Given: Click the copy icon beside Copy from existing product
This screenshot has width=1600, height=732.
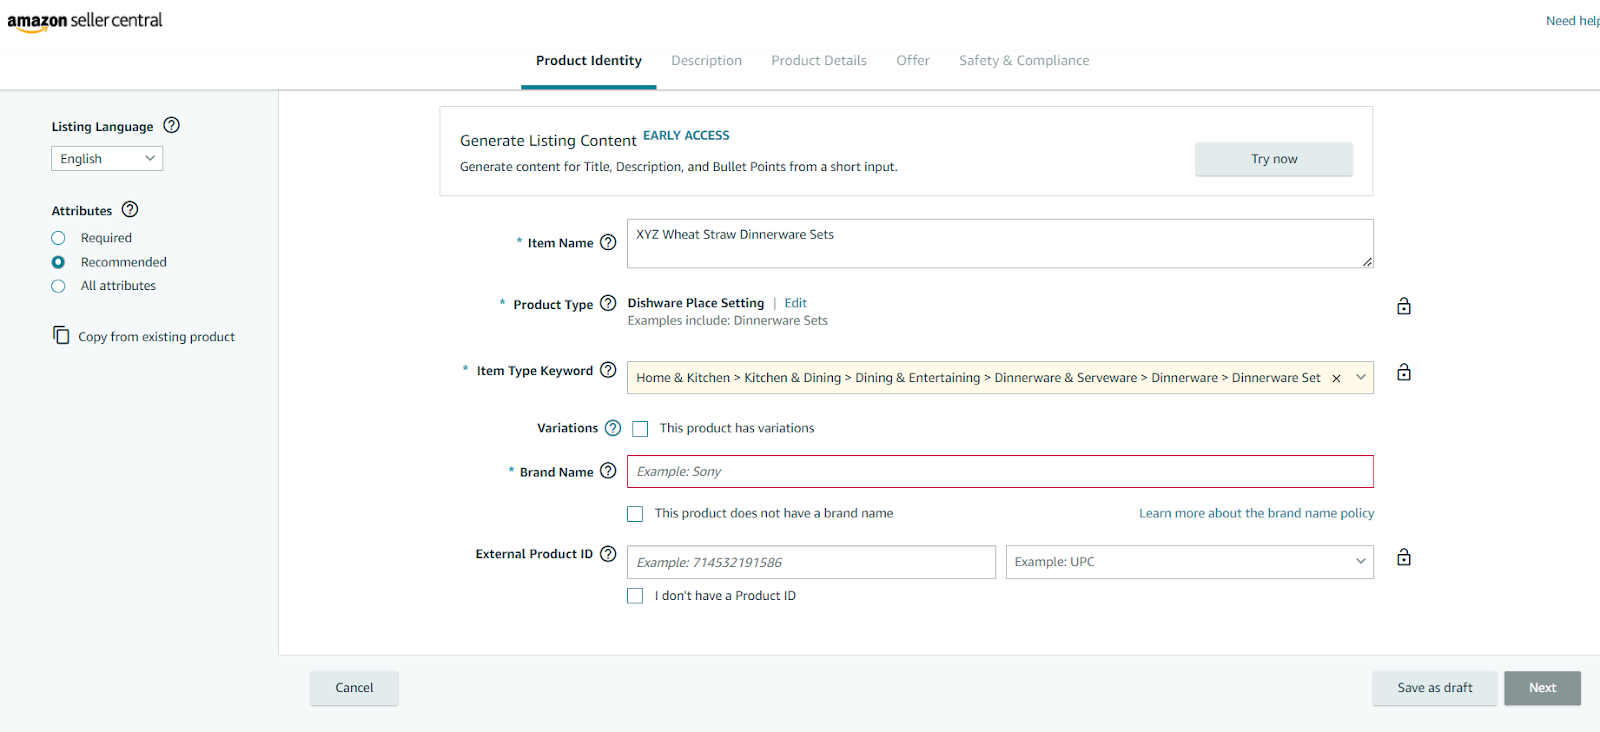Looking at the screenshot, I should click(61, 335).
